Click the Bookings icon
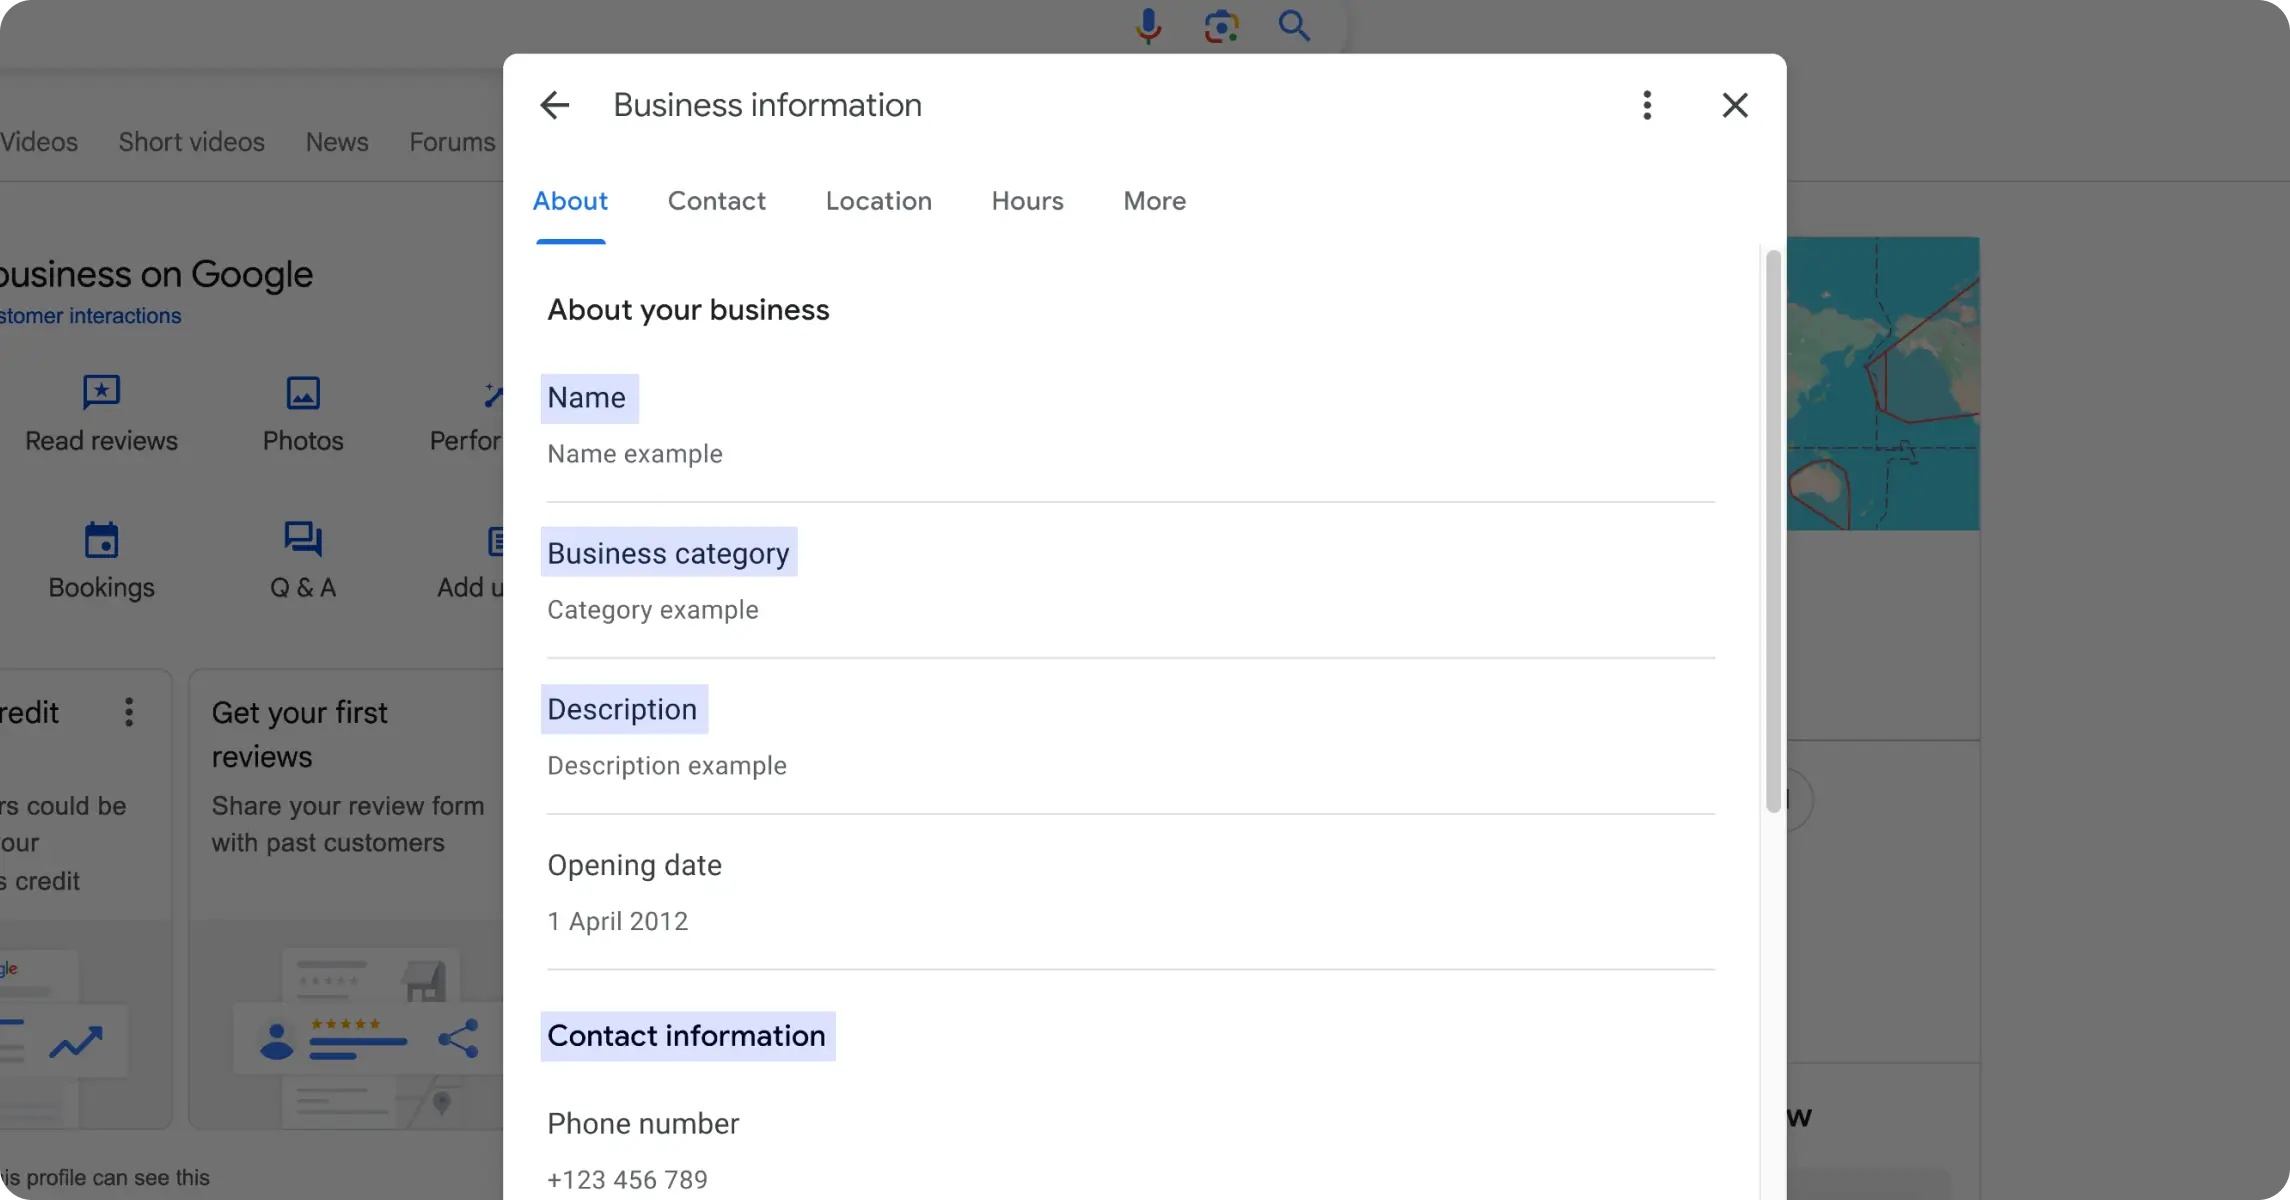 [x=100, y=538]
